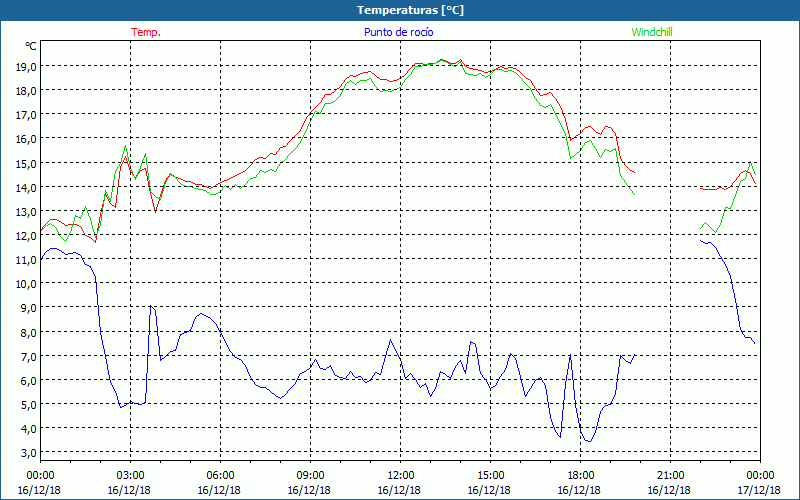Click the 09:00 time axis label
800x500 pixels.
click(310, 476)
